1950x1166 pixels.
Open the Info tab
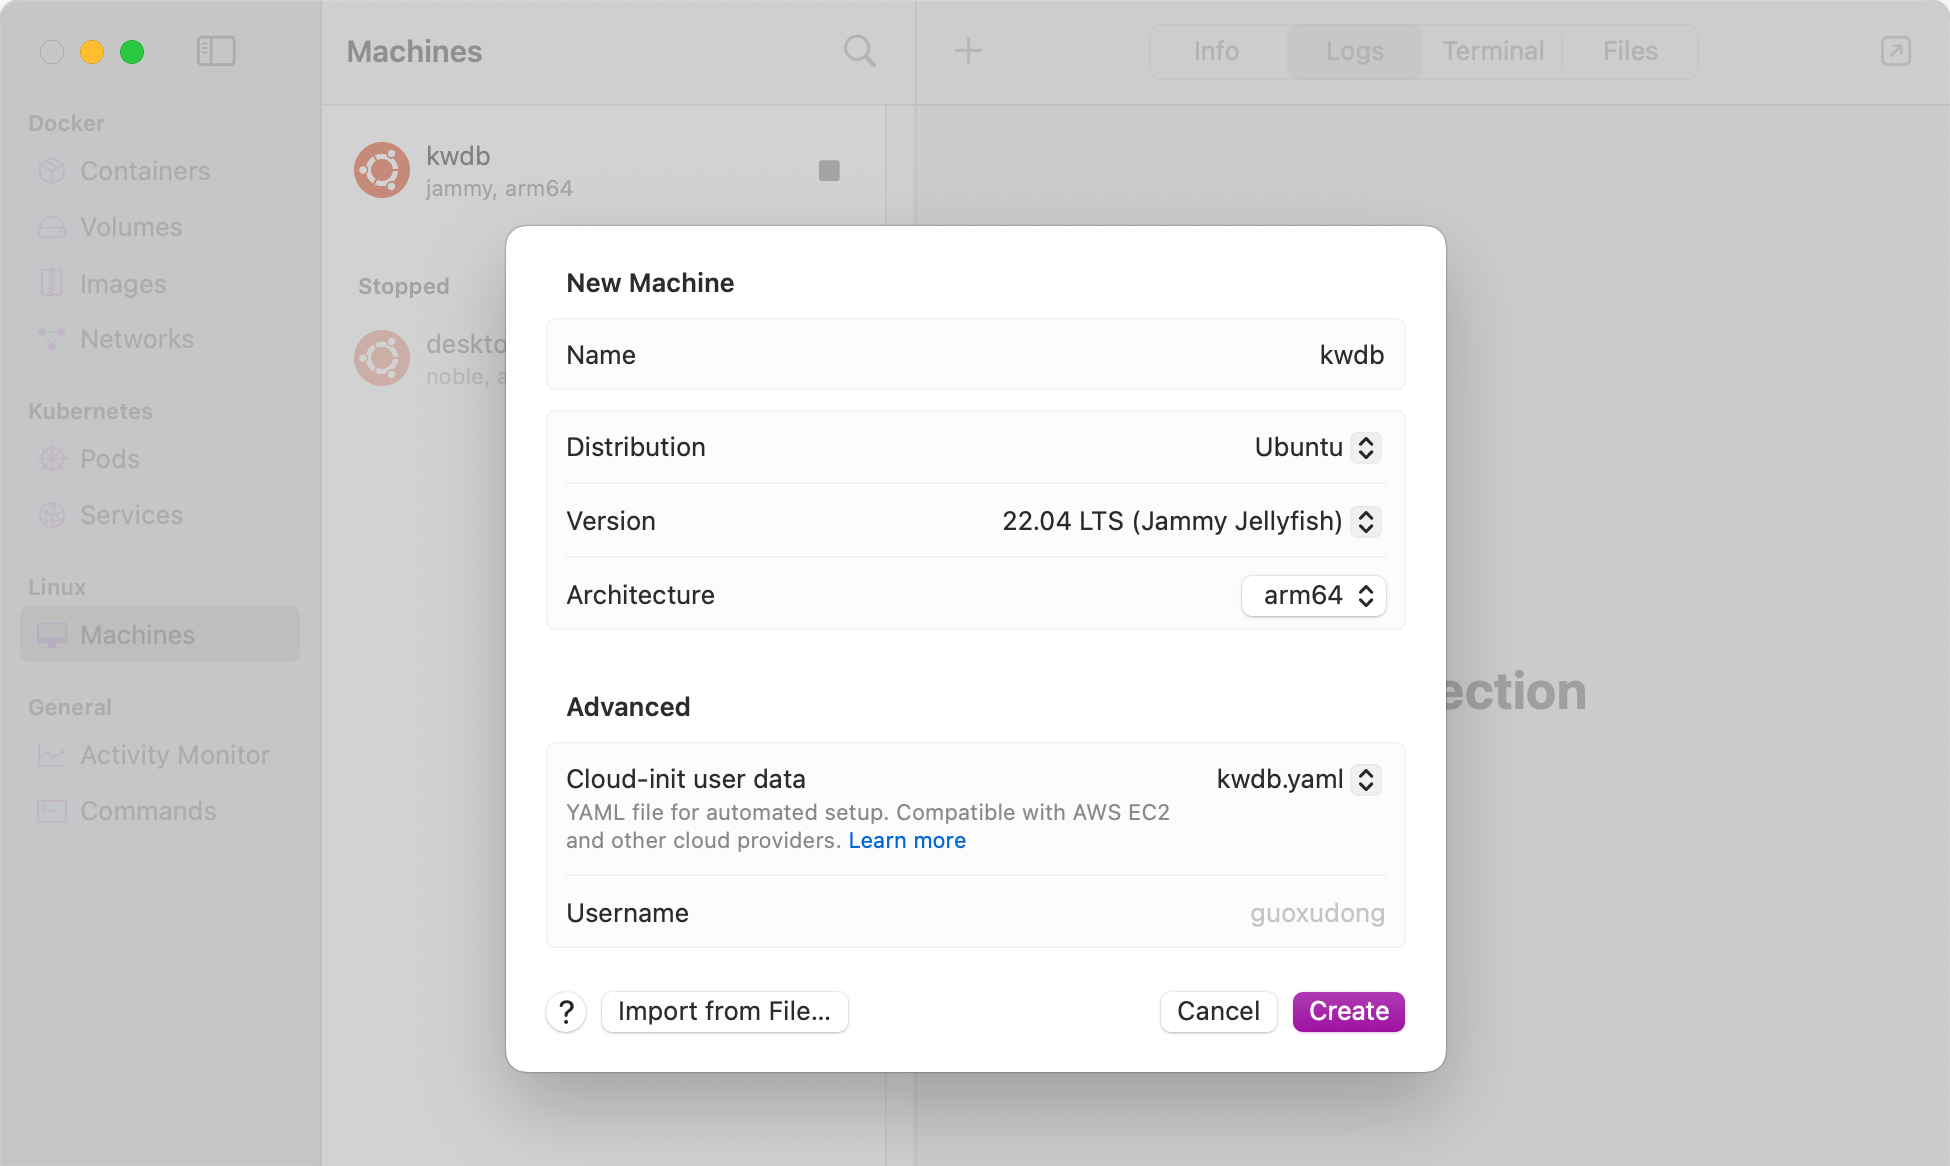click(x=1217, y=51)
